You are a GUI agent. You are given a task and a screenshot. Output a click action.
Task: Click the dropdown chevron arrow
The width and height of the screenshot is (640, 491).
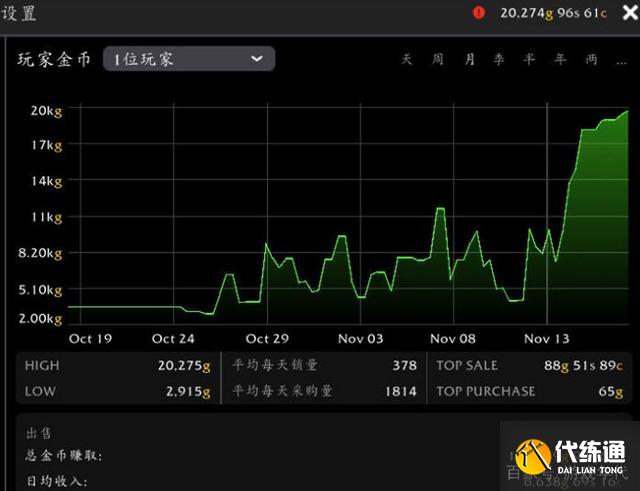(x=257, y=59)
